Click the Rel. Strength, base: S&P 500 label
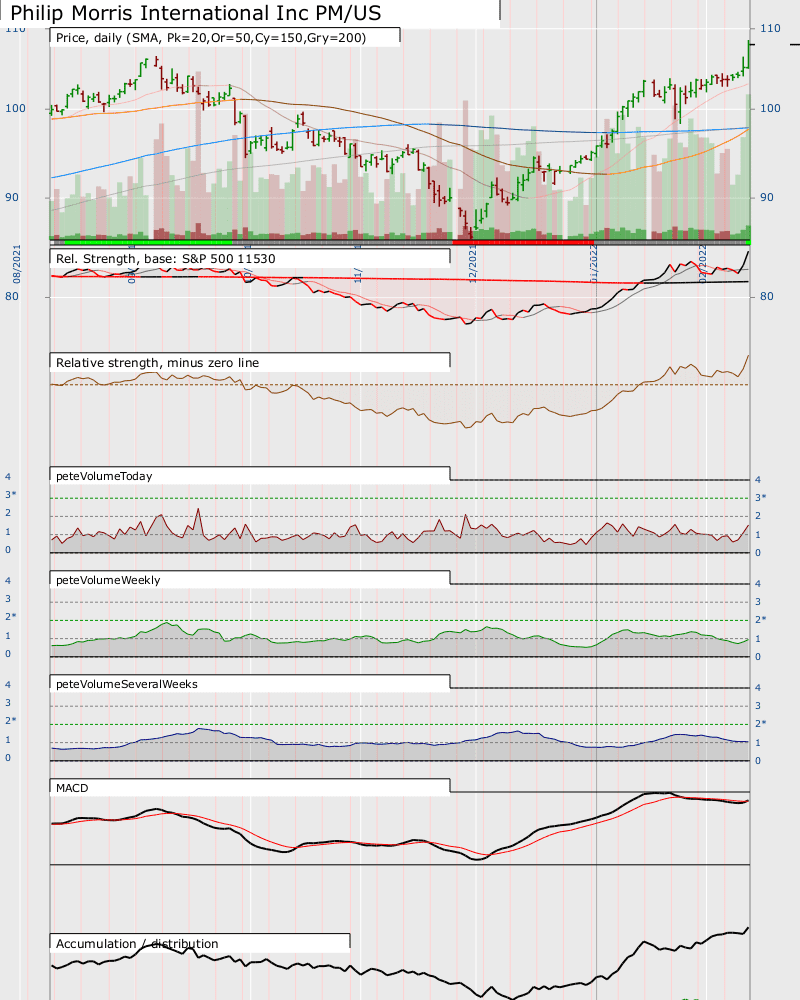The width and height of the screenshot is (800, 1000). [x=165, y=258]
